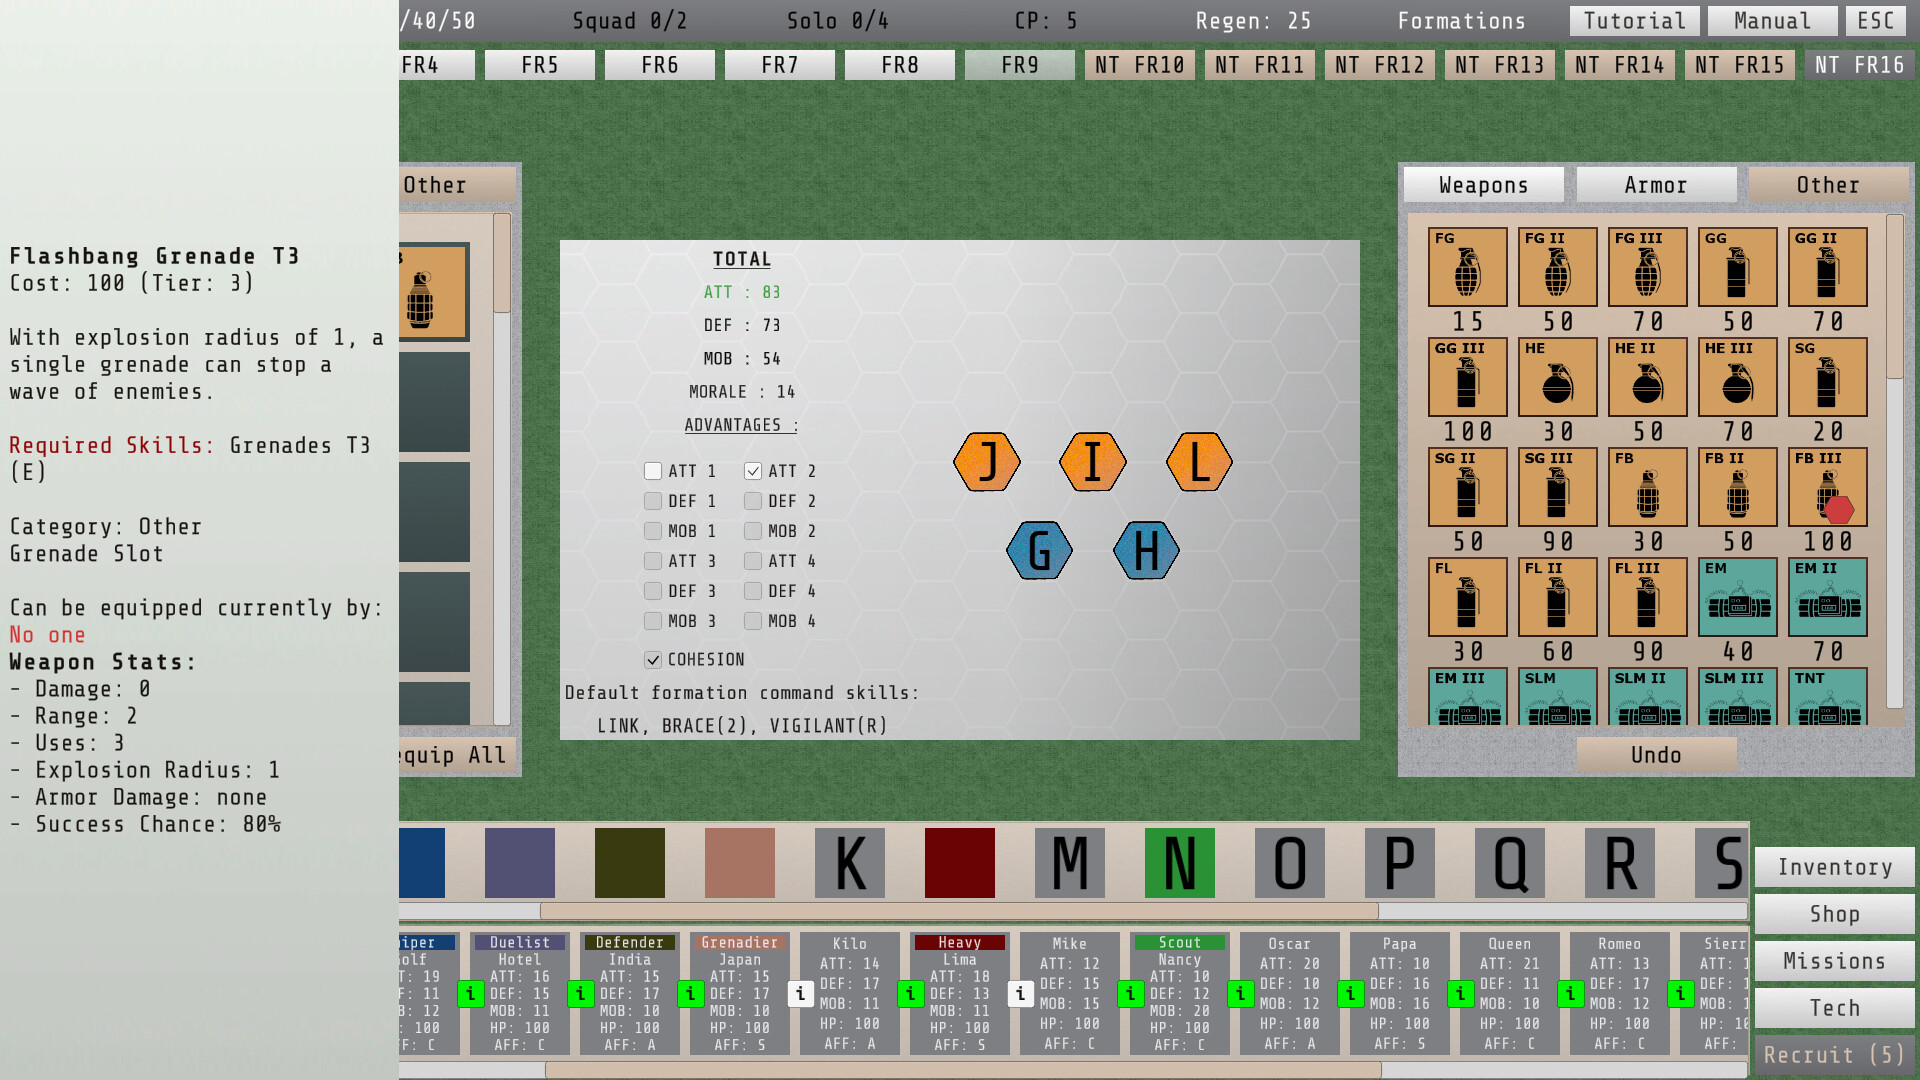1920x1080 pixels.
Task: Enable the ATT 1 advantage checkbox
Action: (x=653, y=471)
